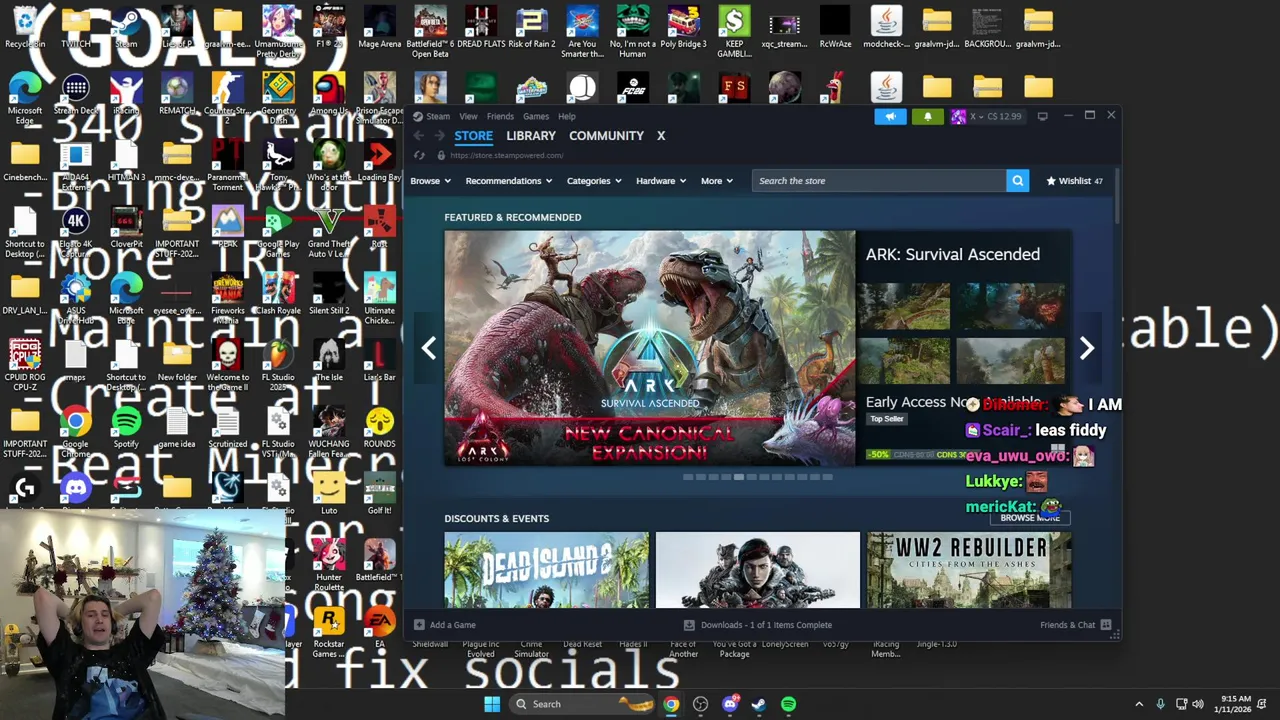
Task: Open Big Picture mode monitor icon
Action: pyautogui.click(x=1042, y=116)
